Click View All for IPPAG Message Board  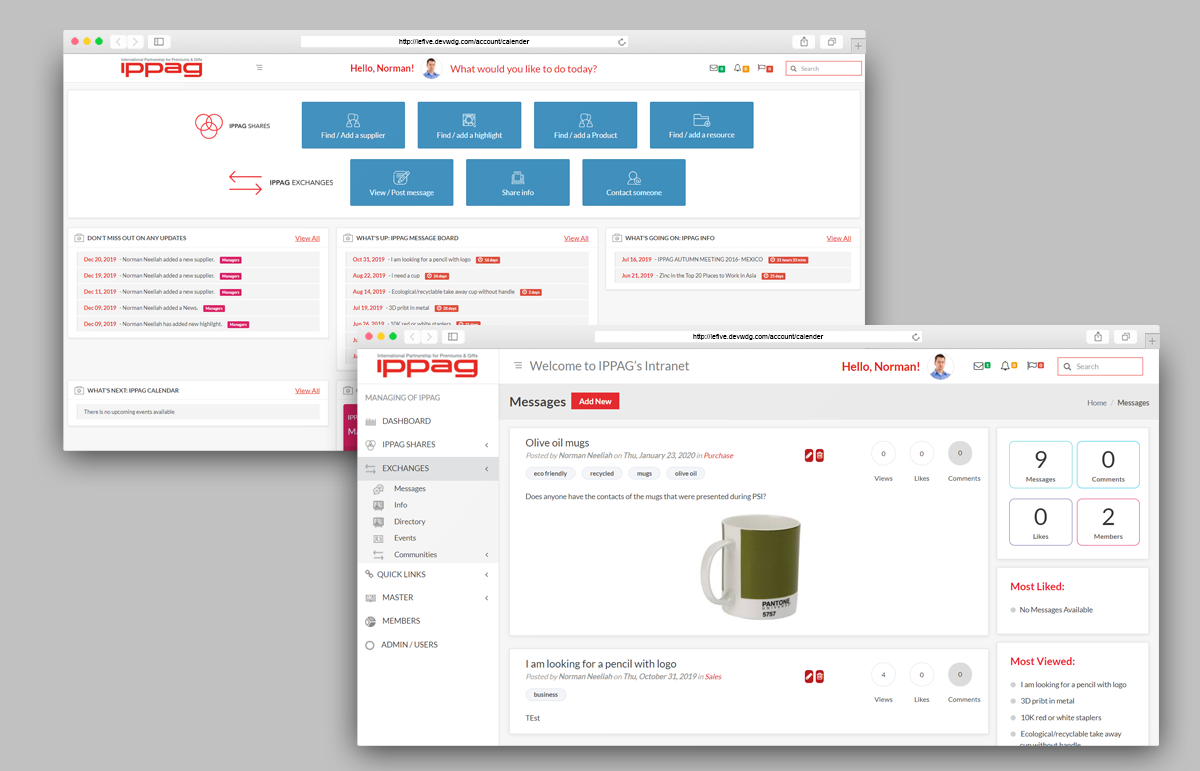576,238
